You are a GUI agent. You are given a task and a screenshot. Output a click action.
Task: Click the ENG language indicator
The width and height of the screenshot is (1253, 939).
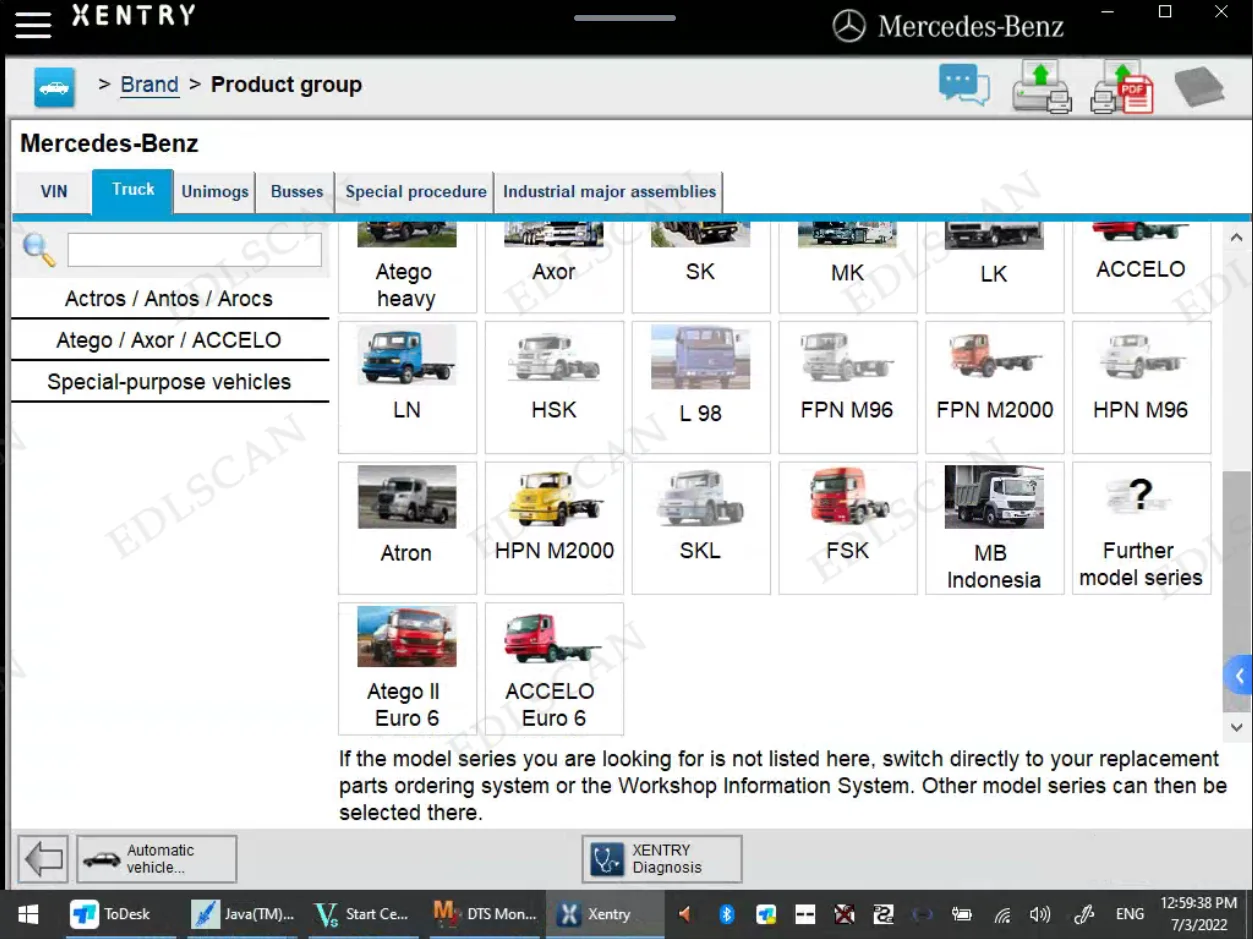pyautogui.click(x=1130, y=914)
